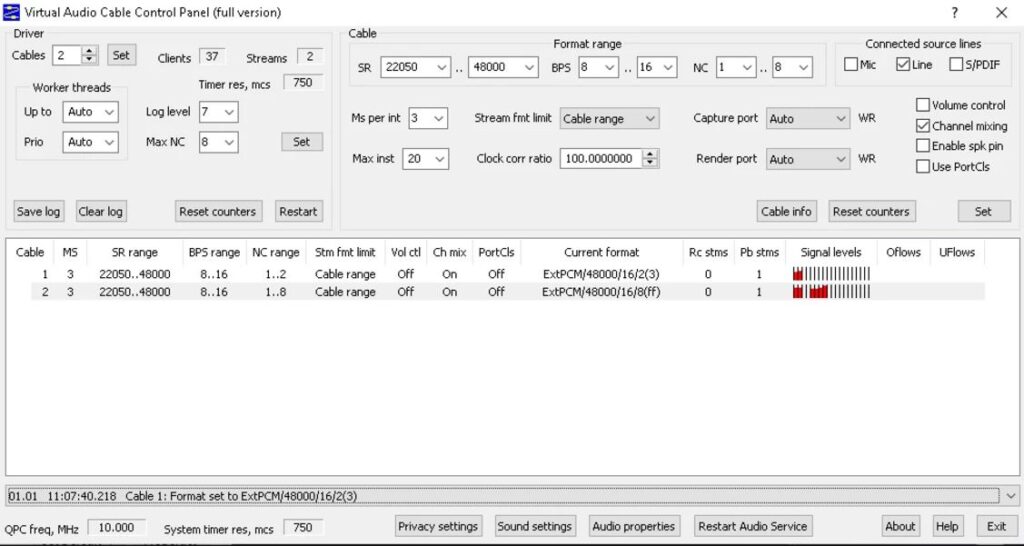Click the signal level meter of cable 2
The height and width of the screenshot is (546, 1024).
coord(831,292)
